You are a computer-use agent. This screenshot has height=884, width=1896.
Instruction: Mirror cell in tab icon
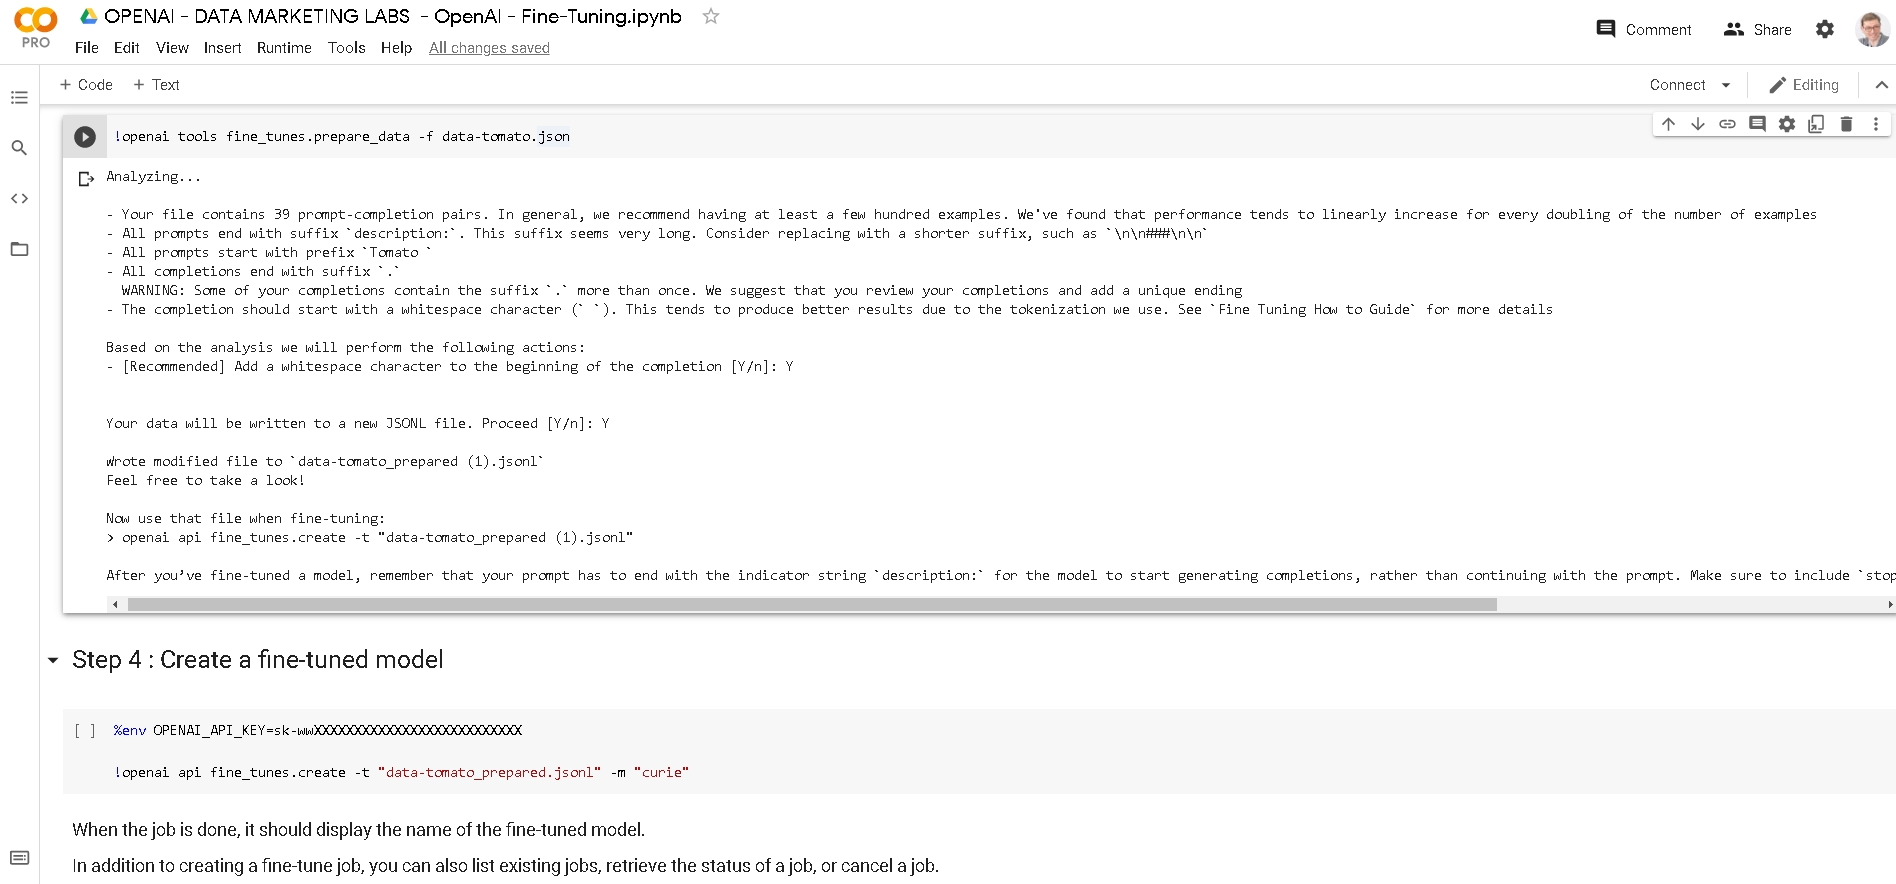coord(1816,124)
